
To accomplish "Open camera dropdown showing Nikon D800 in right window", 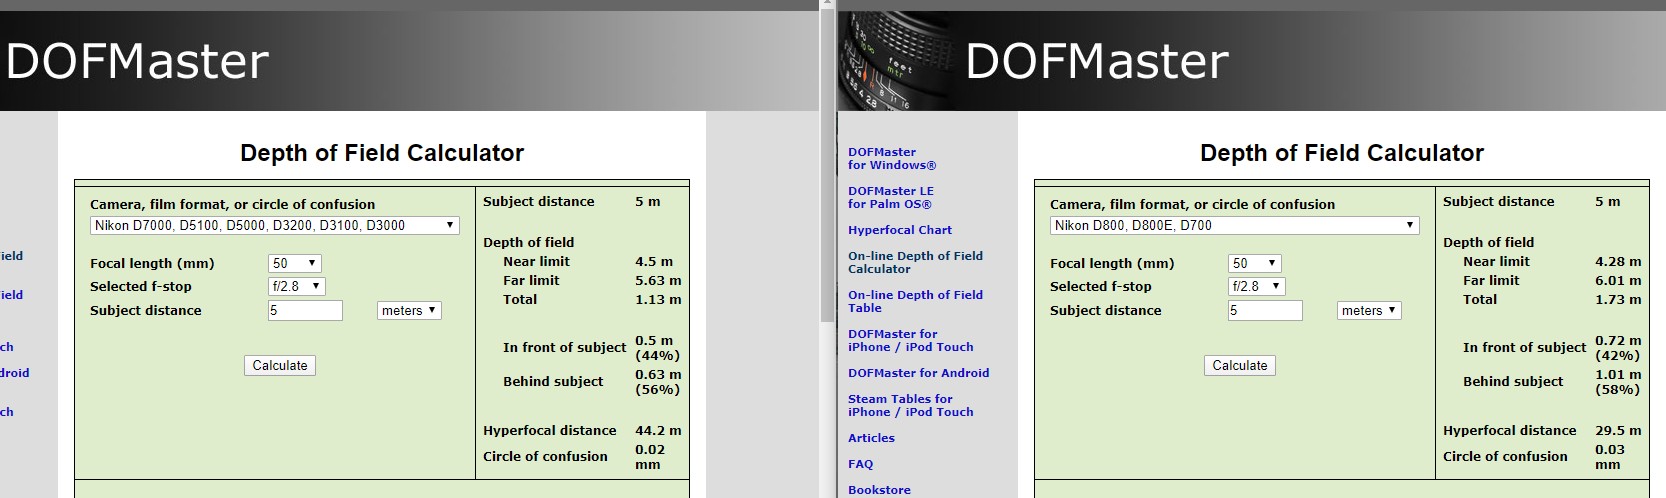I will (x=1234, y=226).
